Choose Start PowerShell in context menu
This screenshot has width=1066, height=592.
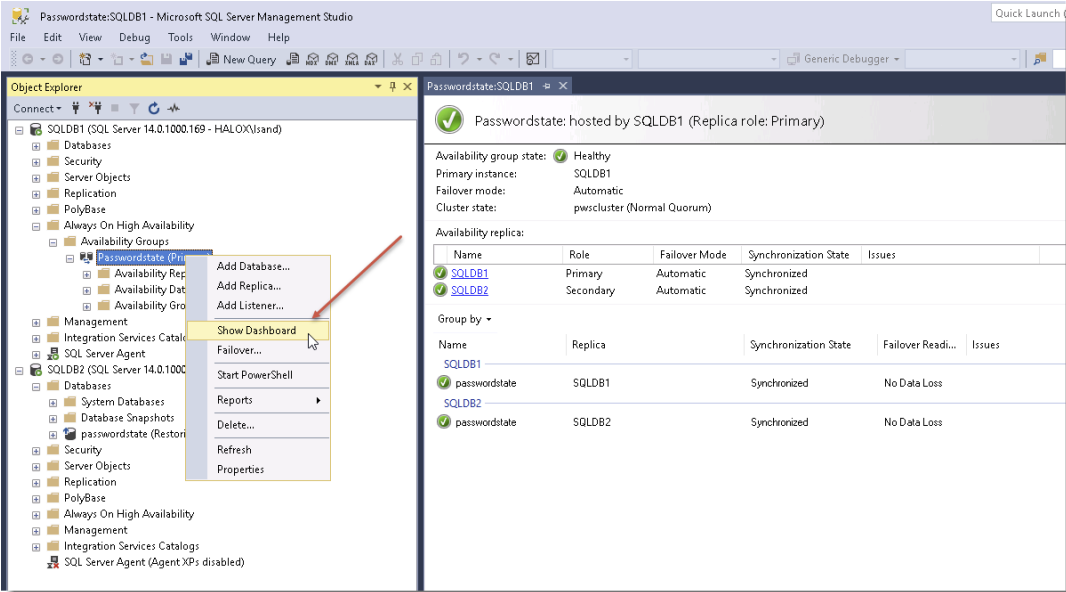[258, 375]
